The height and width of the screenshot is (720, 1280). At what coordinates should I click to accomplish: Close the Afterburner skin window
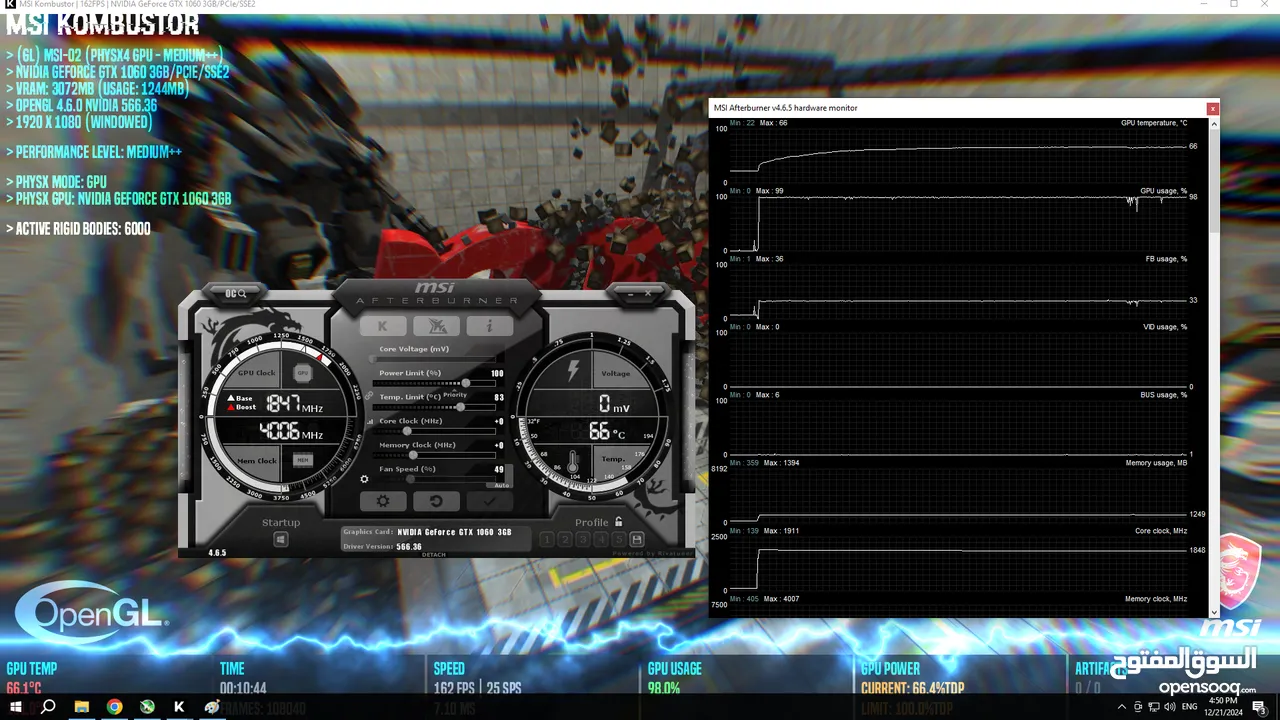point(648,294)
